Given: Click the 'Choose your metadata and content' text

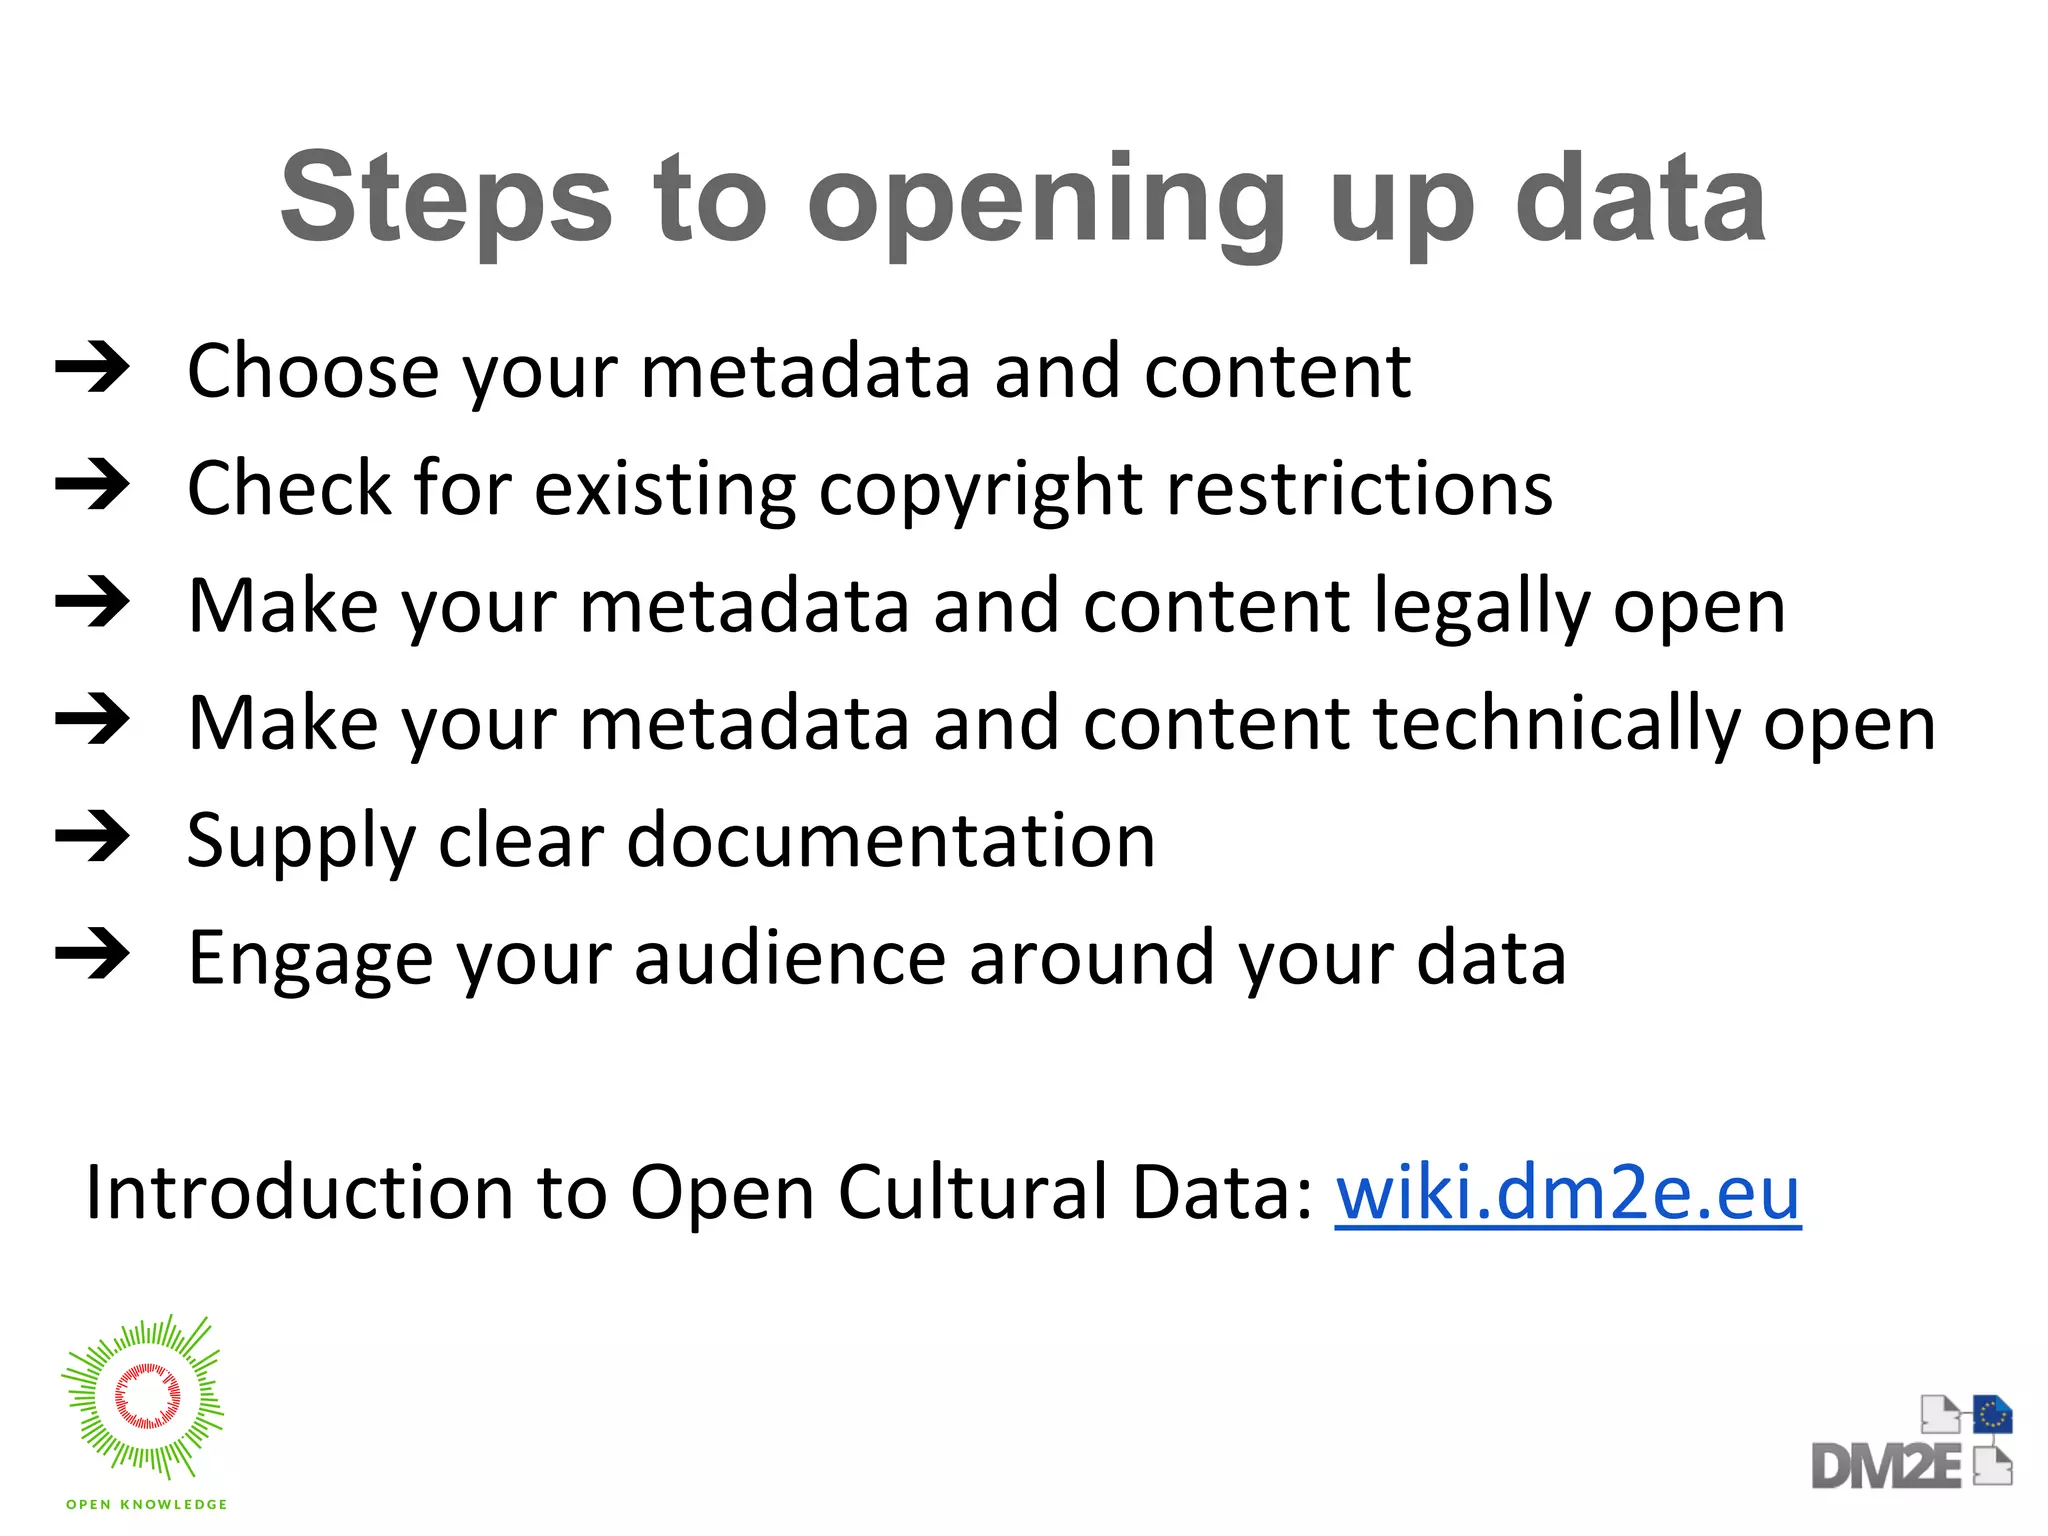Looking at the screenshot, I should pos(798,371).
